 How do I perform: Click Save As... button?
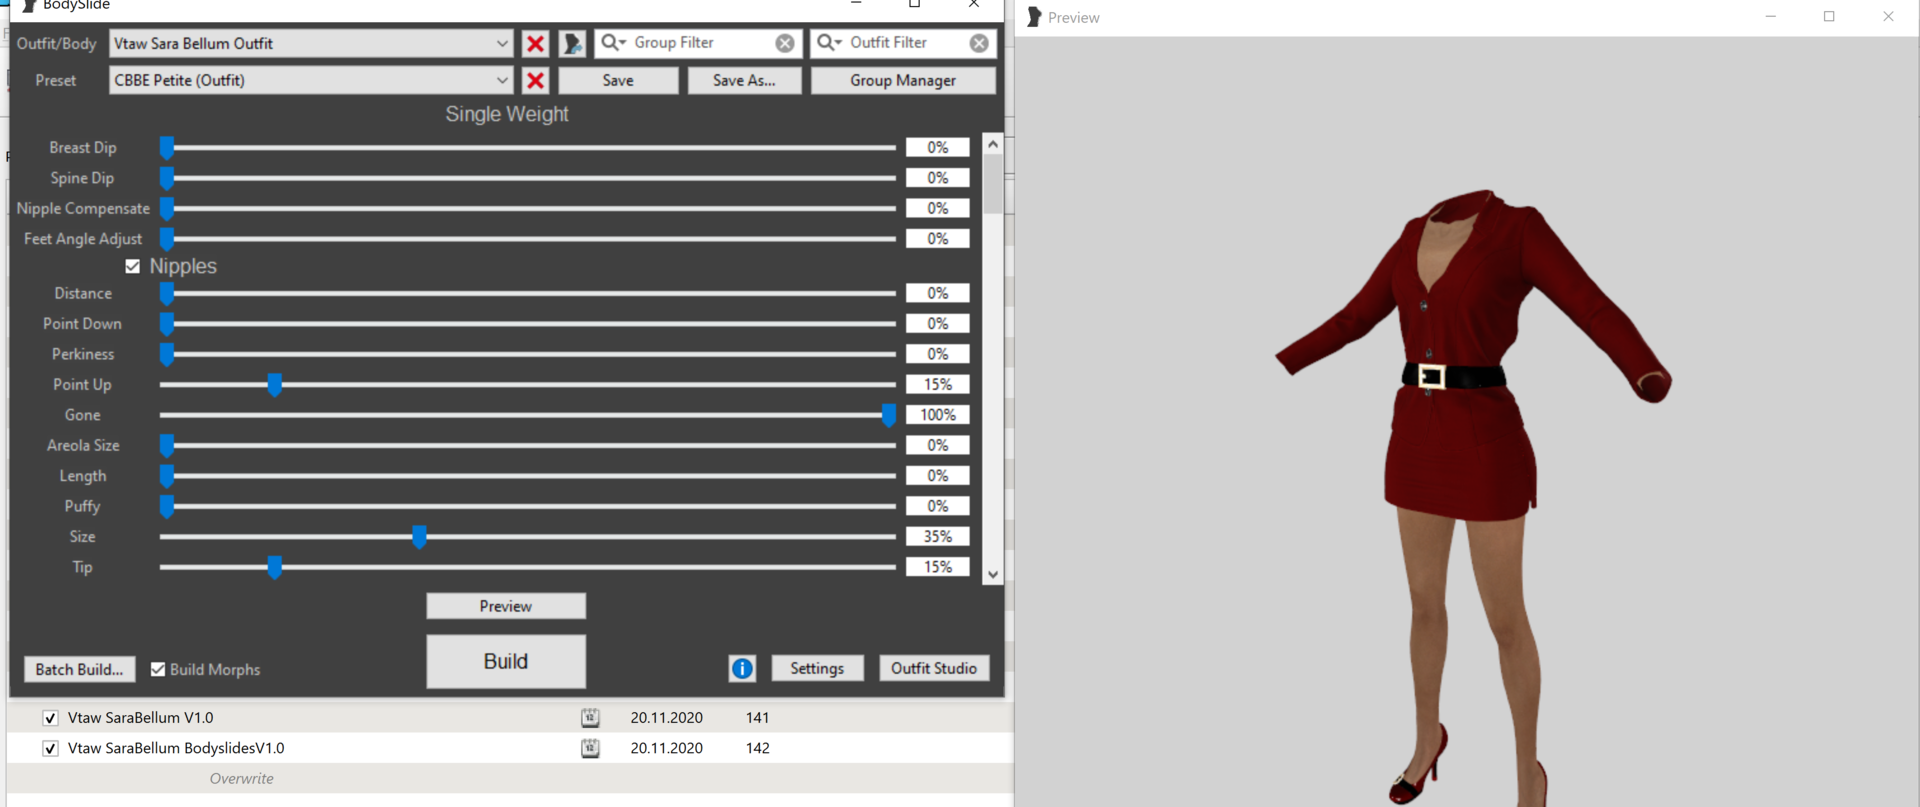coord(744,80)
